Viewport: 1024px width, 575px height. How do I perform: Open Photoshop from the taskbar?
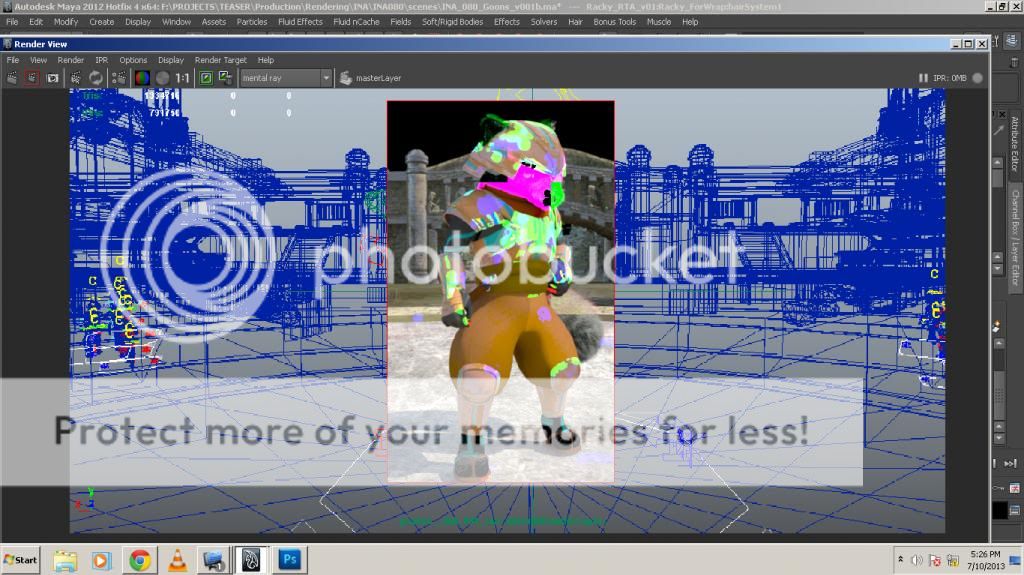(x=289, y=559)
